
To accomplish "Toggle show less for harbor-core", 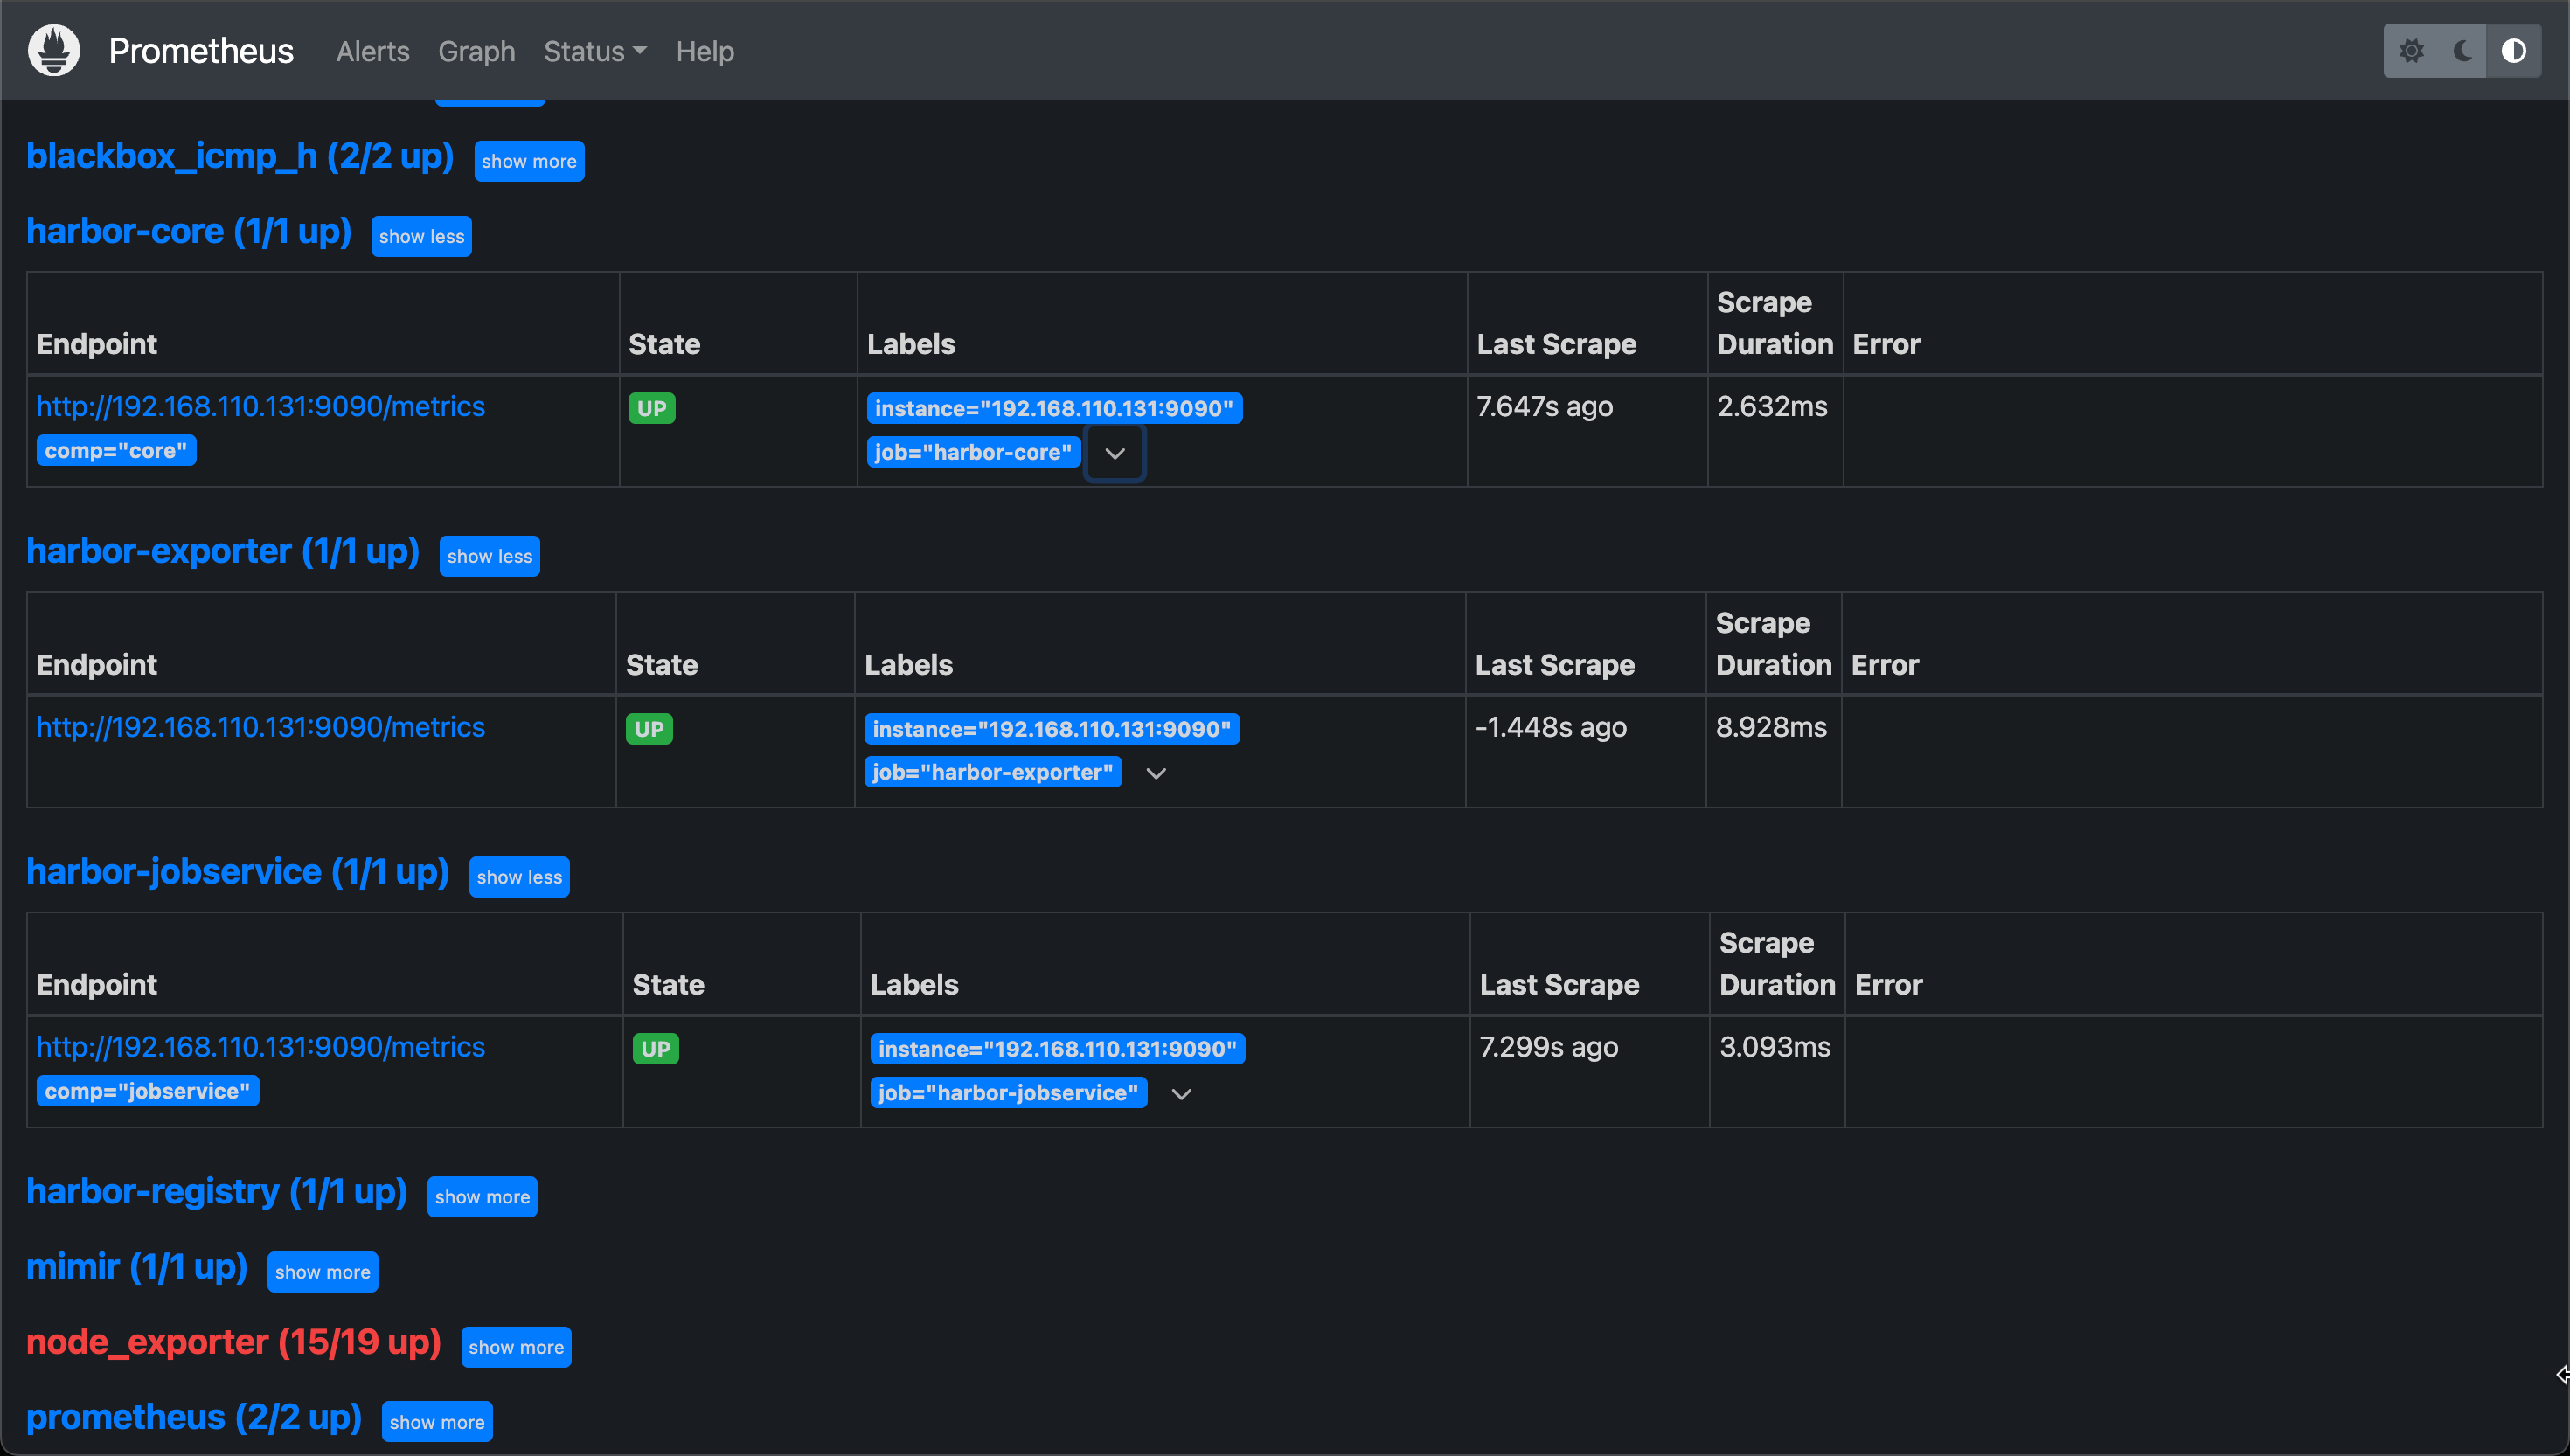I will (422, 235).
